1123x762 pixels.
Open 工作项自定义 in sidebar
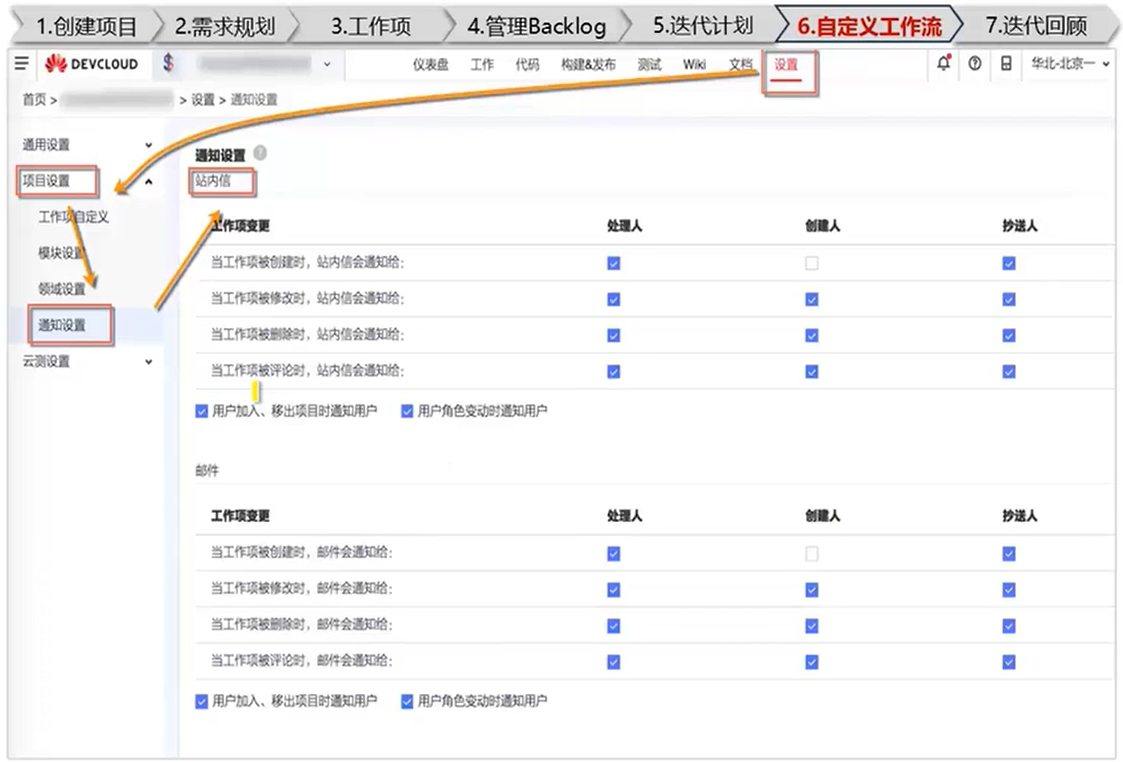73,217
